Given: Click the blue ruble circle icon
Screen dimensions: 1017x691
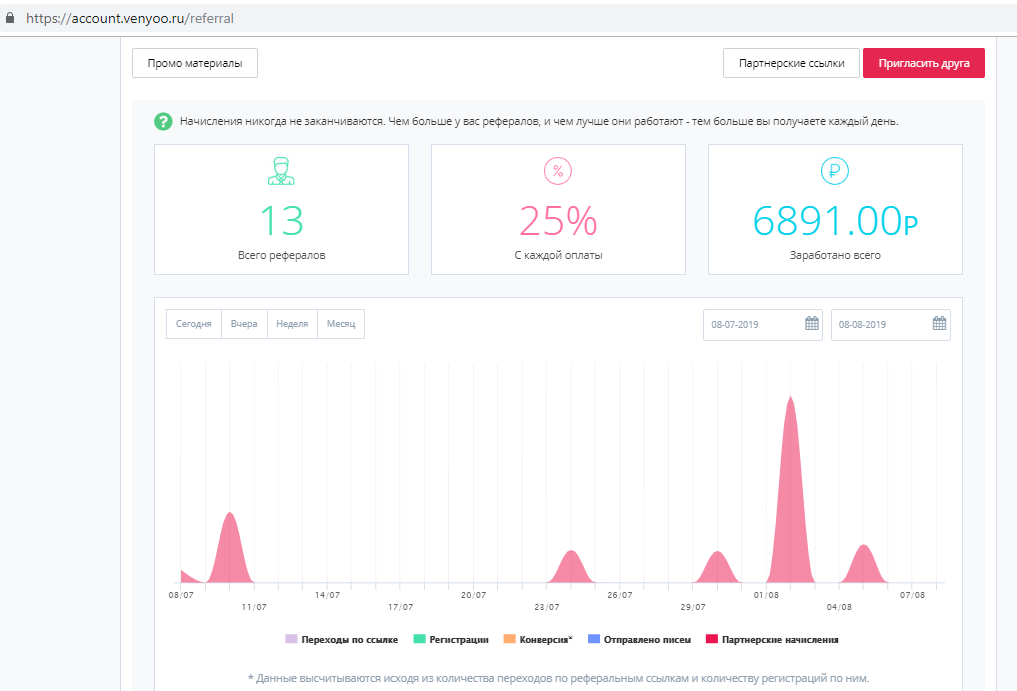Looking at the screenshot, I should tap(835, 171).
